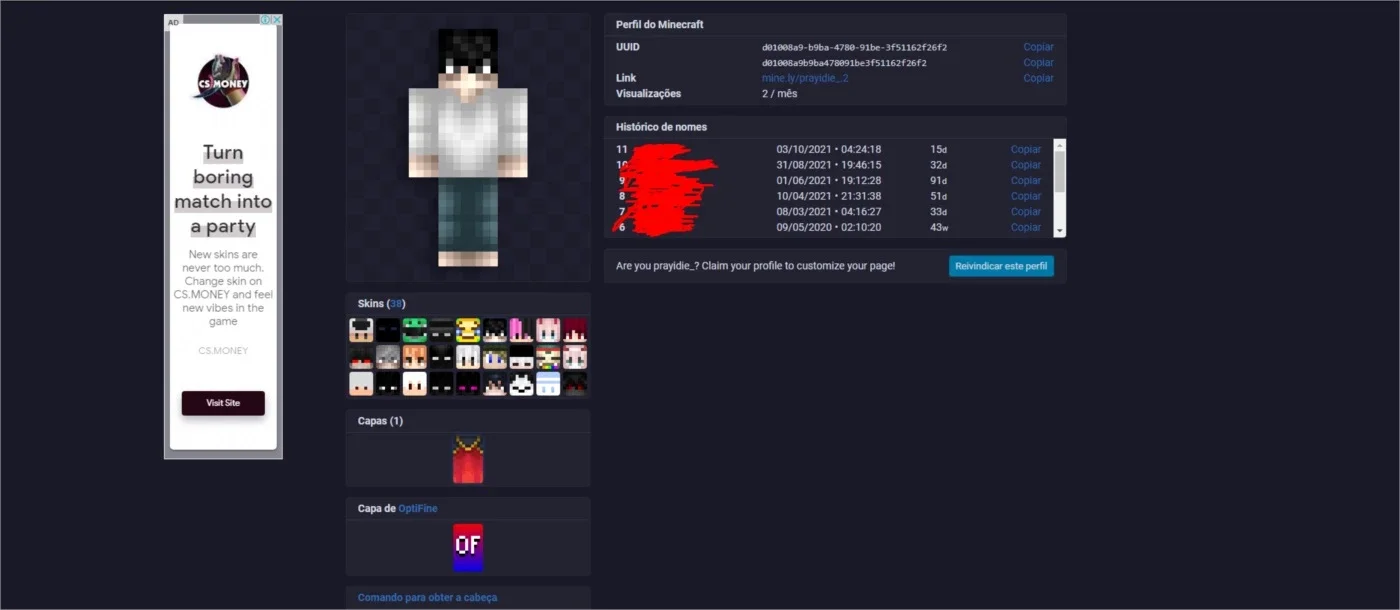Click the name history scrollbar thumb
1400x610 pixels.
coord(1060,171)
